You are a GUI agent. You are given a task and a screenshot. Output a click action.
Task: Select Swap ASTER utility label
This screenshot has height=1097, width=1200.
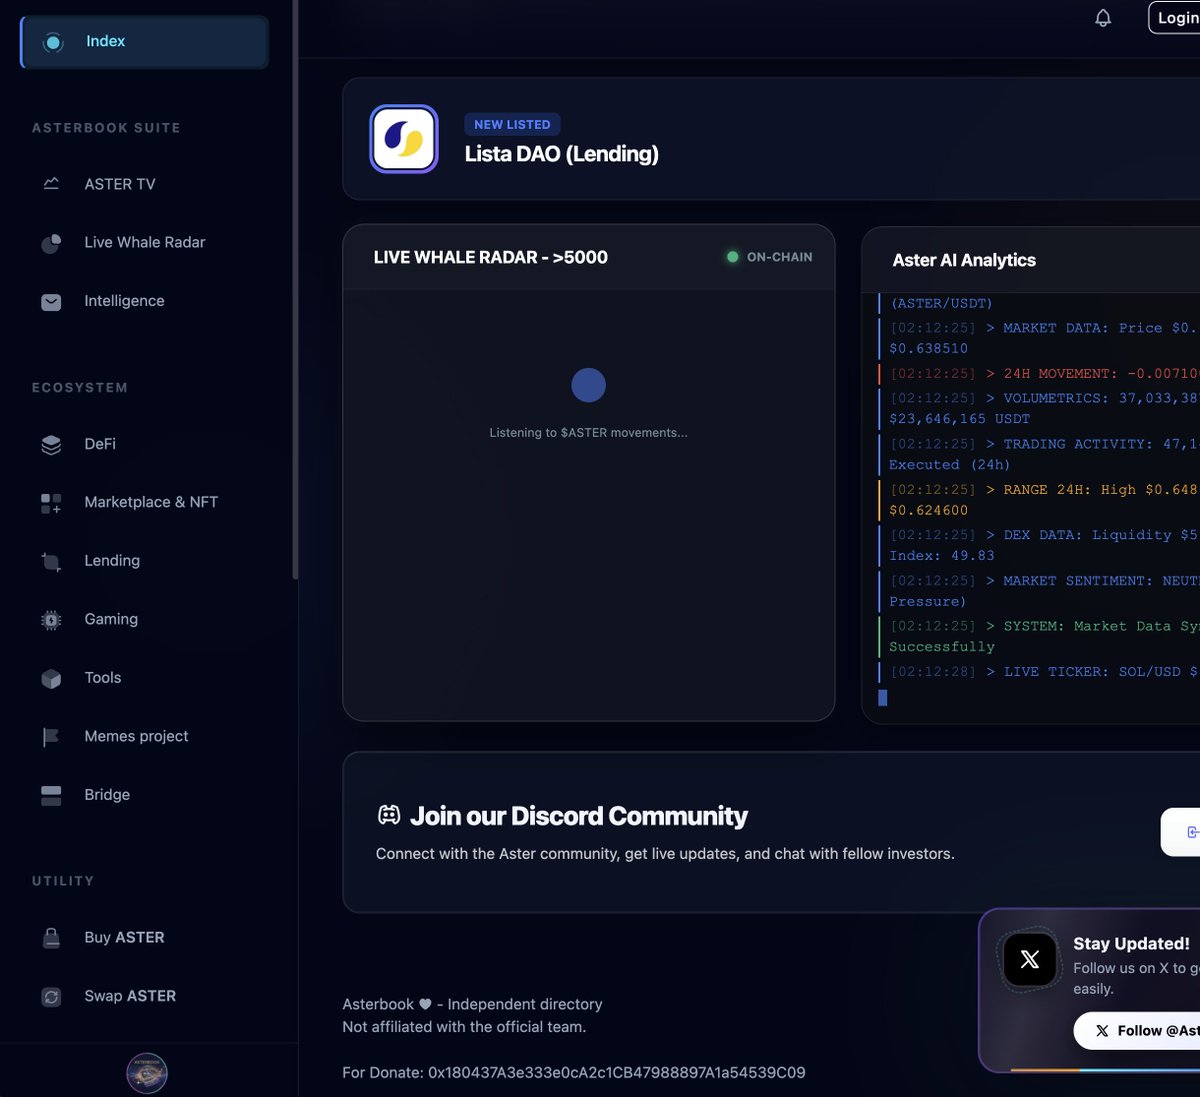130,996
